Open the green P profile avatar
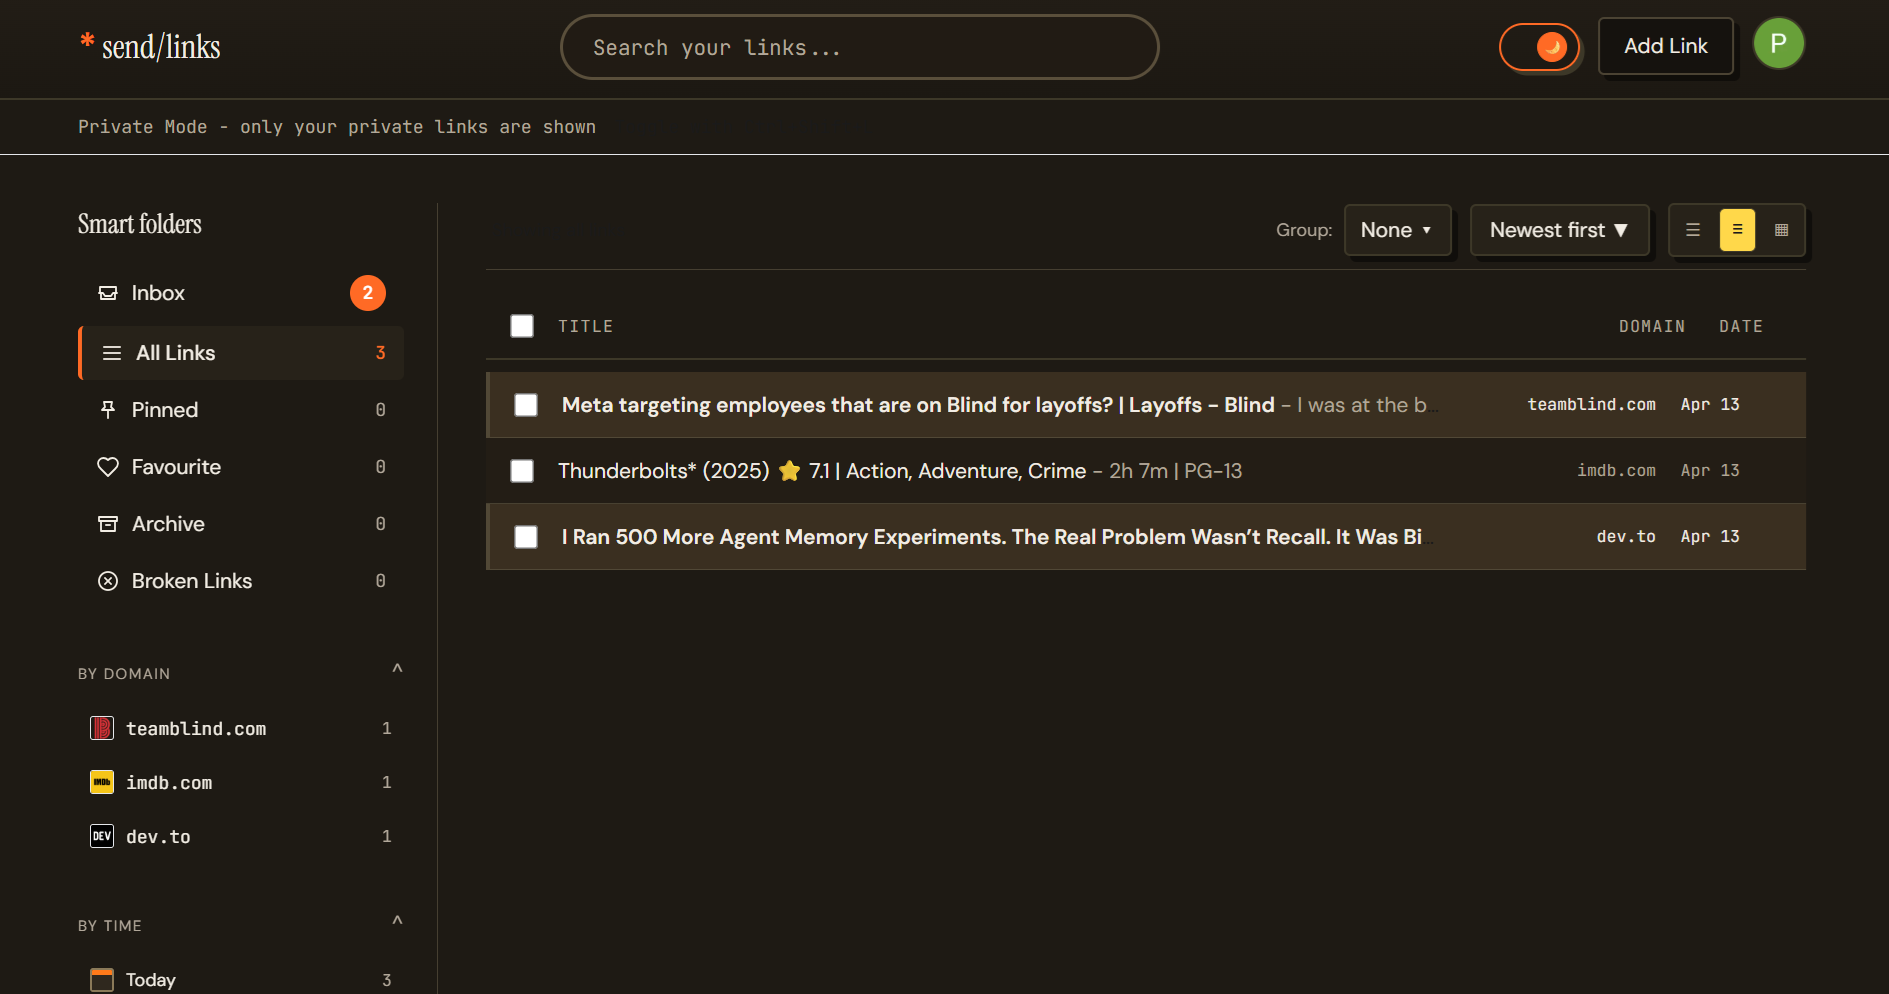 [1779, 44]
